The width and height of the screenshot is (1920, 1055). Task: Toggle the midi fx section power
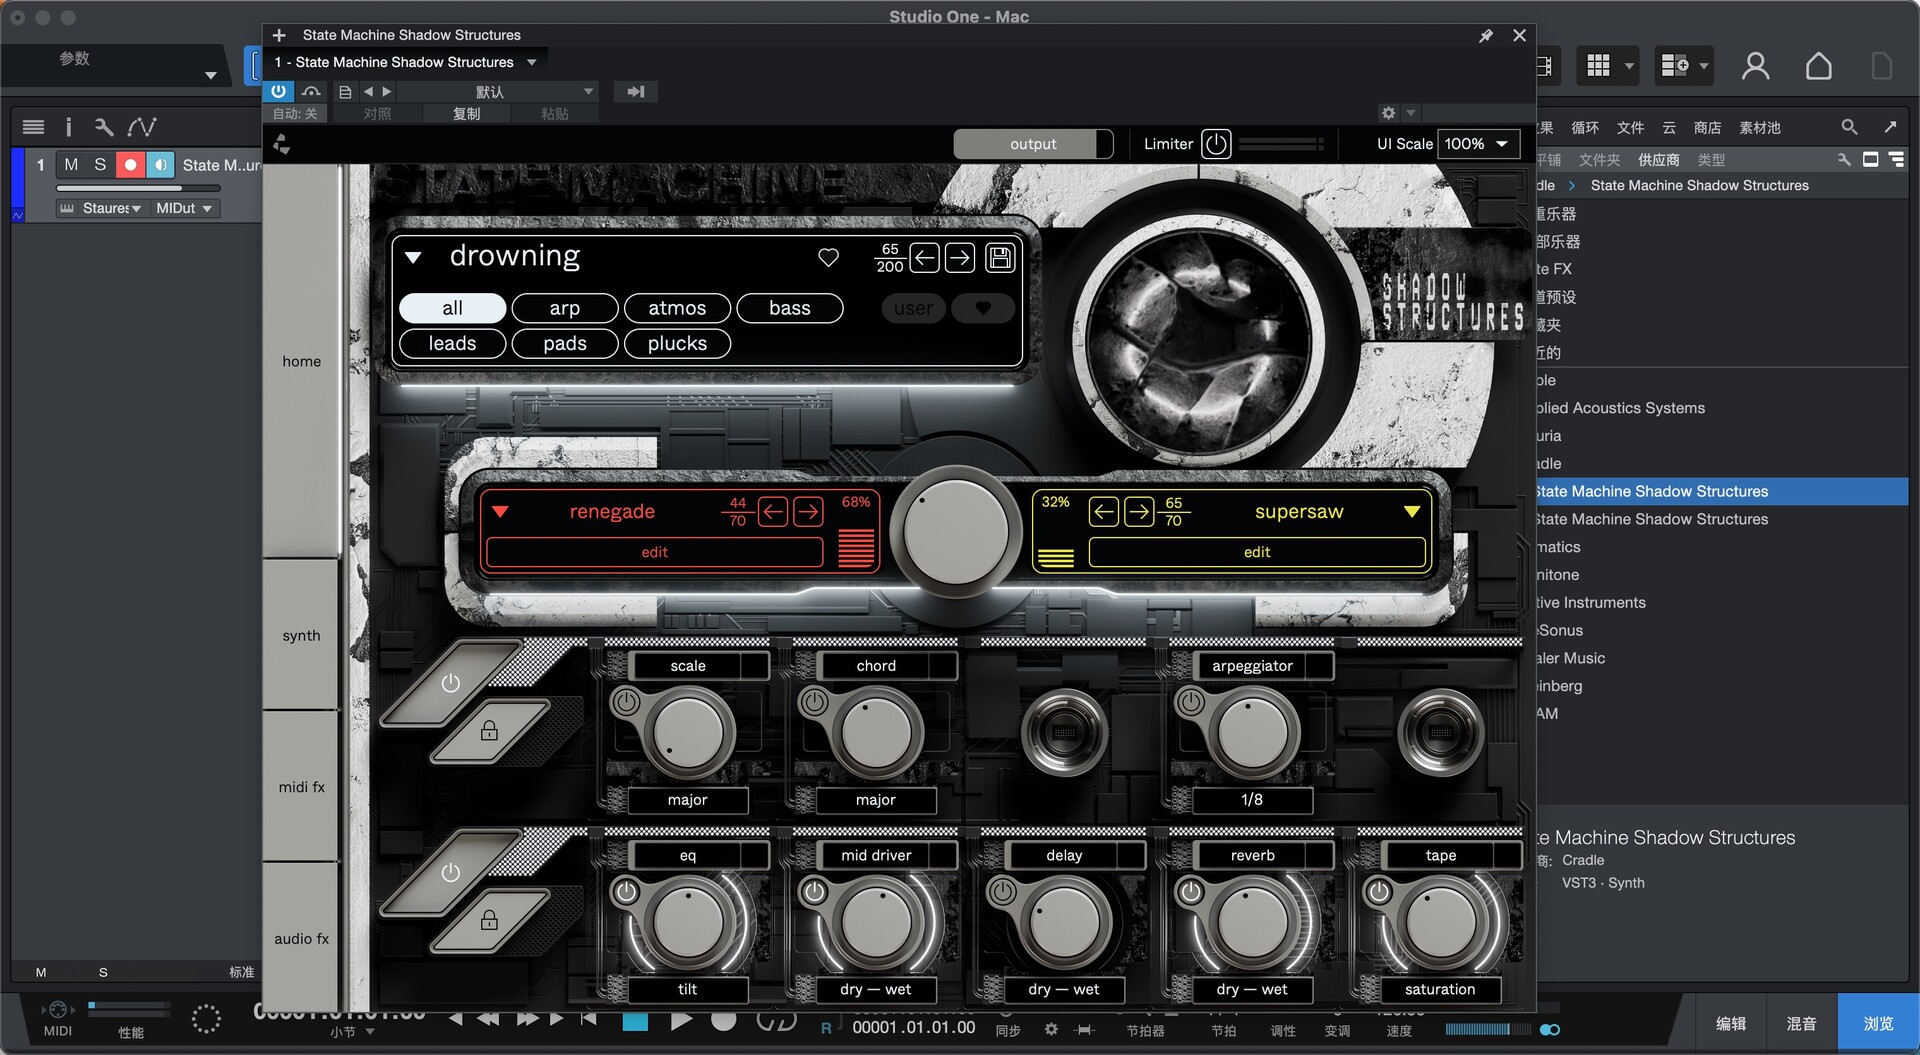451,683
